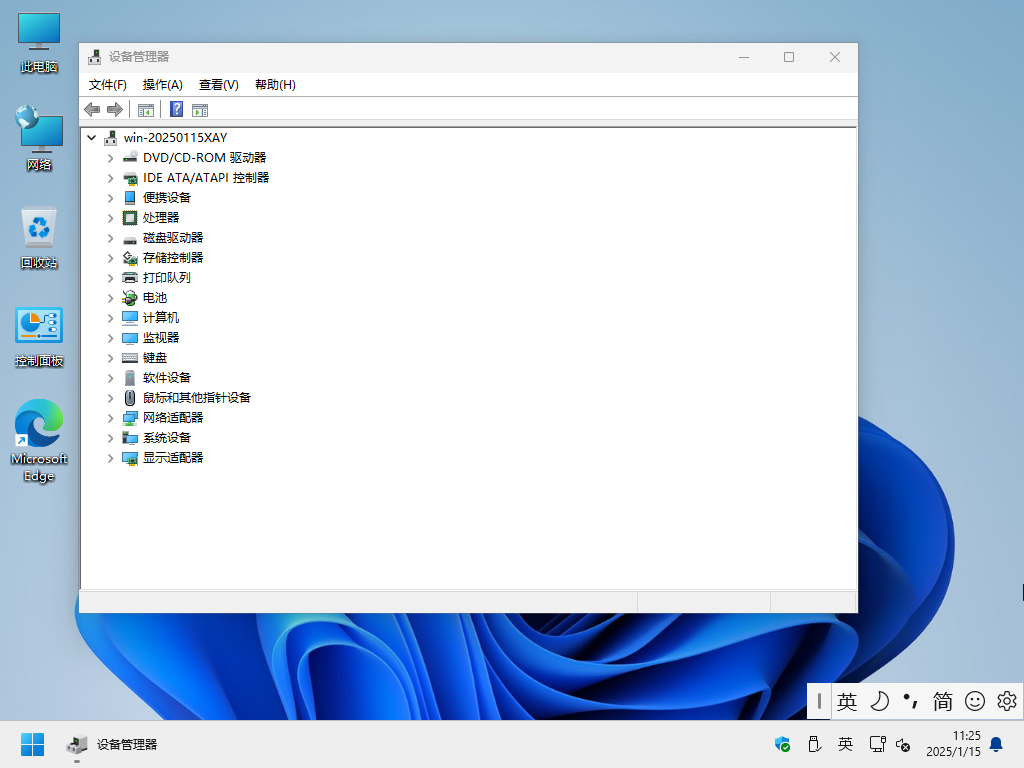This screenshot has width=1024, height=768.
Task: Click the display adapter (显示适配器) icon
Action: (x=130, y=458)
